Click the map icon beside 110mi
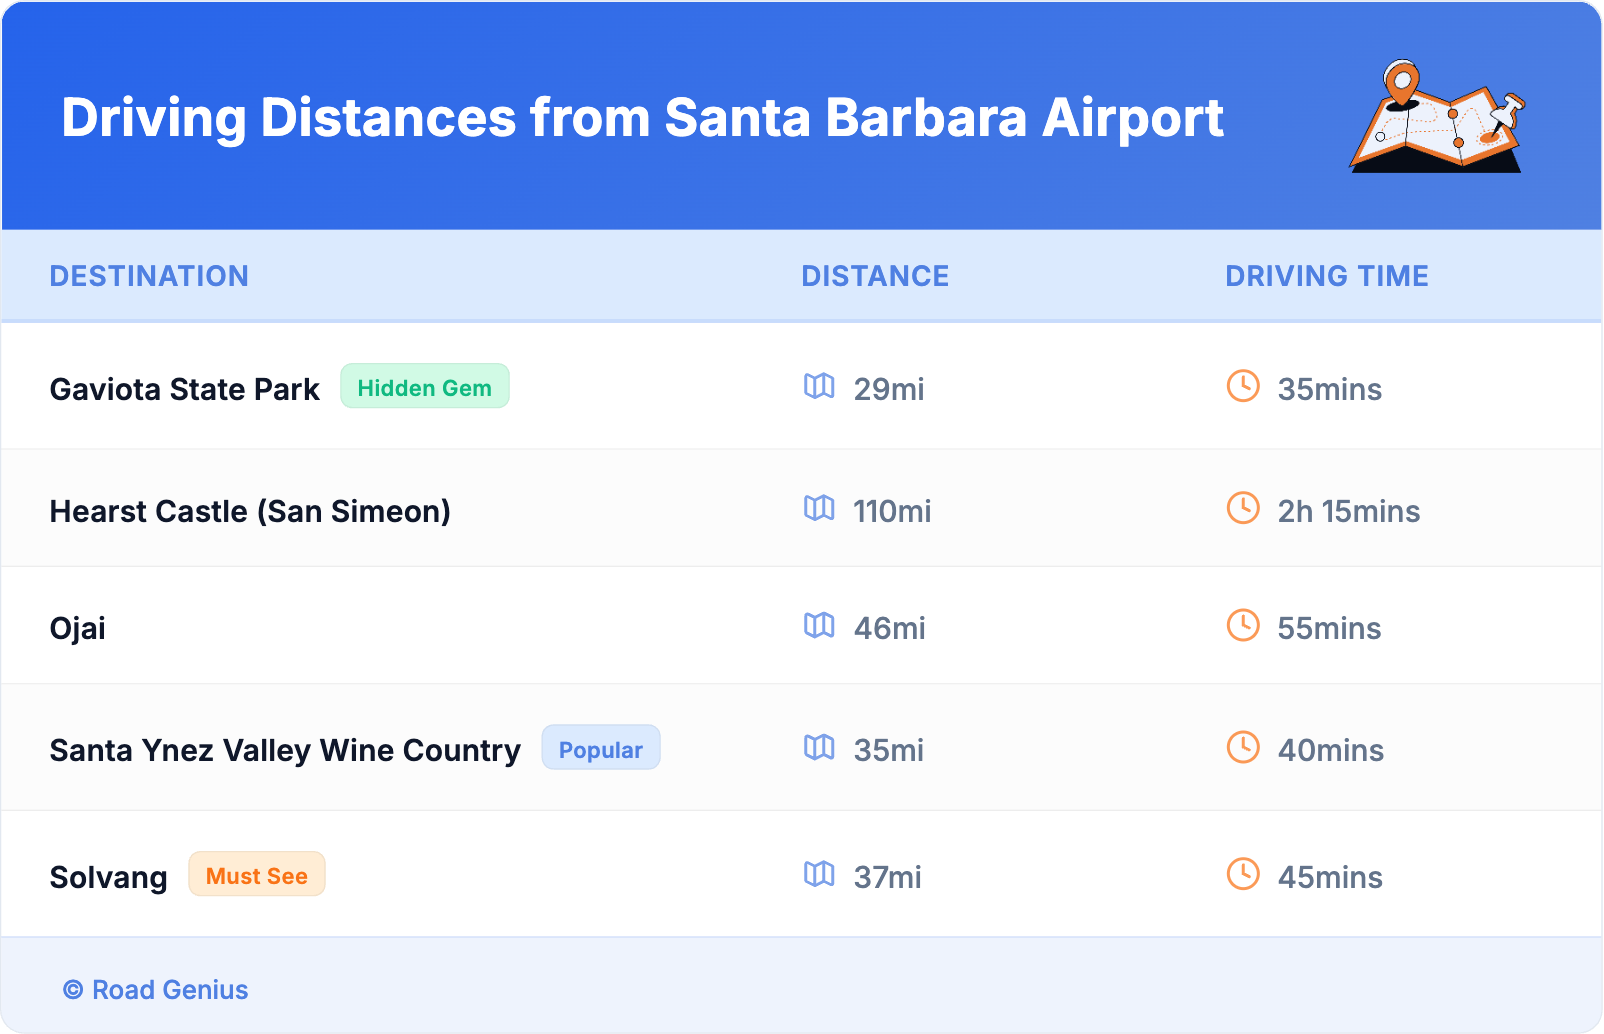 [819, 508]
